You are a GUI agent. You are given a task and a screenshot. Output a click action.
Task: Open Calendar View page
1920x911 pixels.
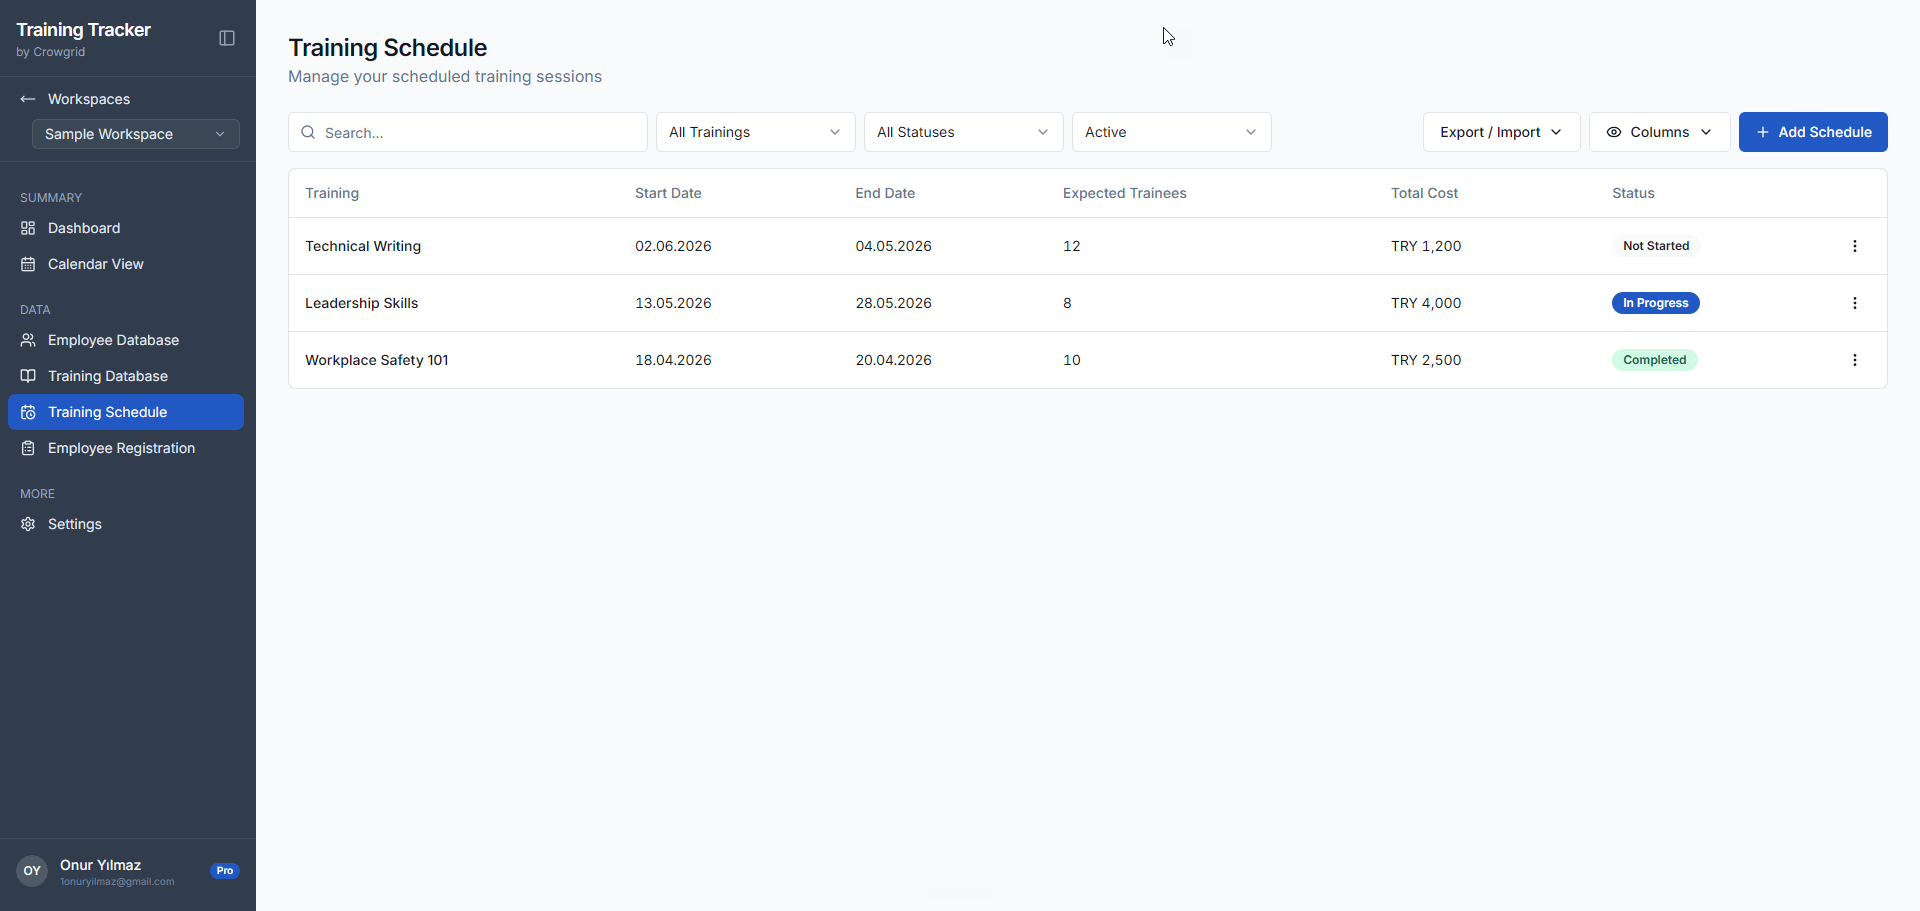(x=126, y=264)
